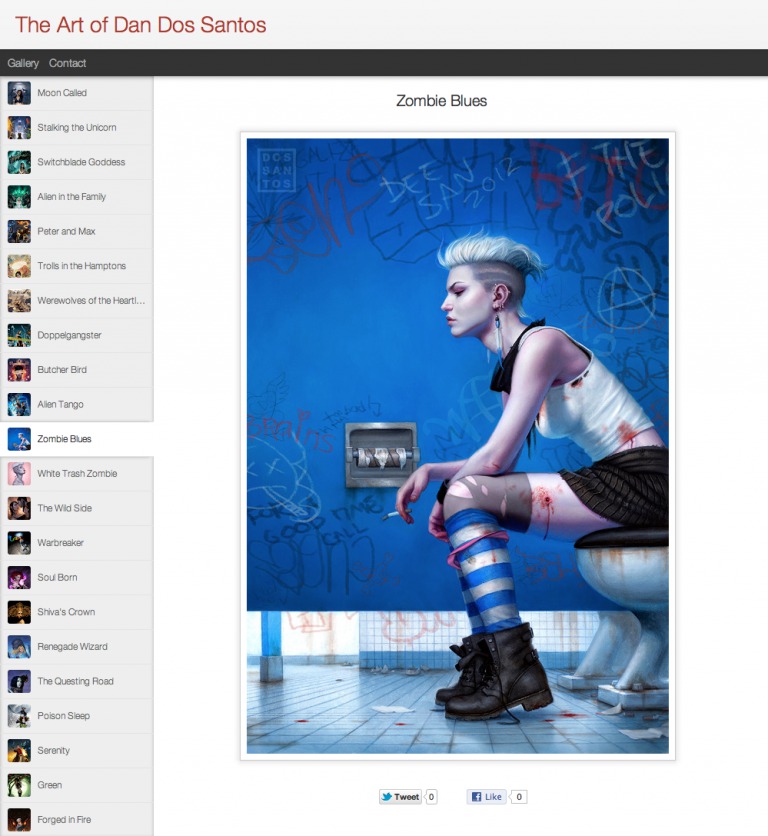Click the main Zombie Blues artwork image
Image resolution: width=768 pixels, height=836 pixels.
pyautogui.click(x=457, y=445)
